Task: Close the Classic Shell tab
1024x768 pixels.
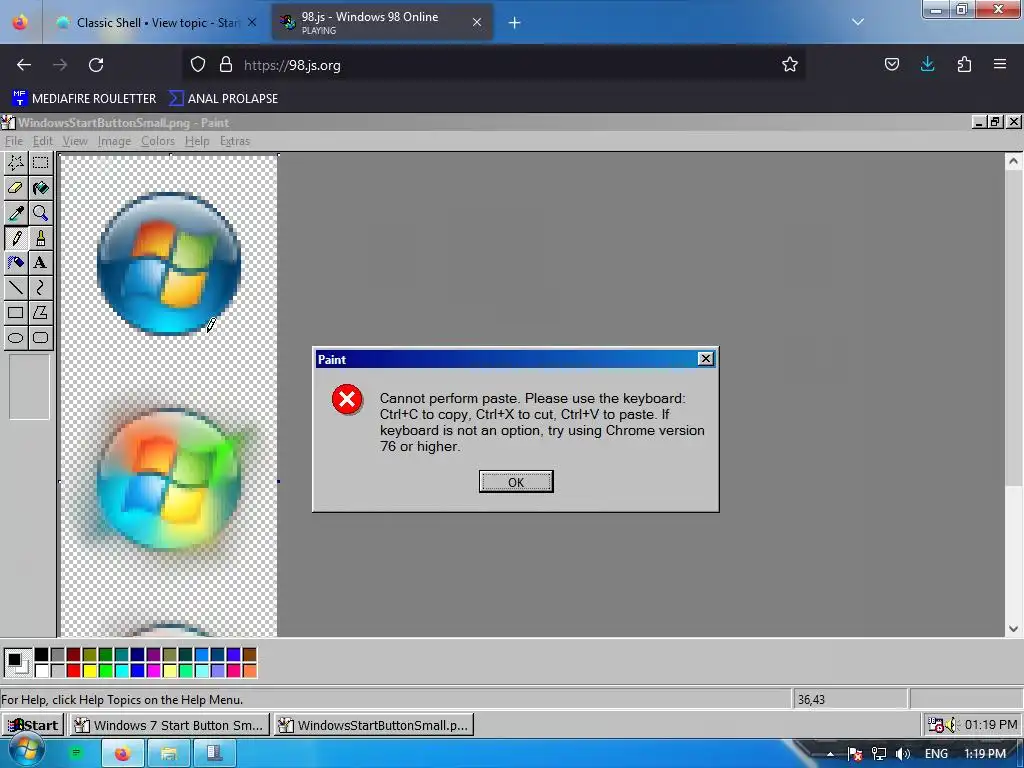Action: coord(252,22)
